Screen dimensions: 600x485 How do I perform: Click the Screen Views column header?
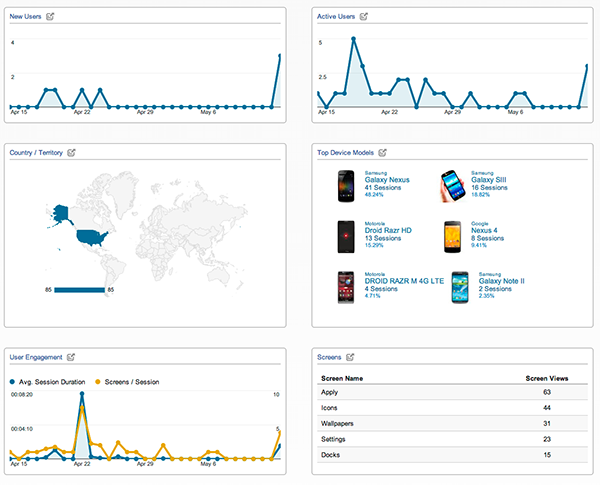546,378
